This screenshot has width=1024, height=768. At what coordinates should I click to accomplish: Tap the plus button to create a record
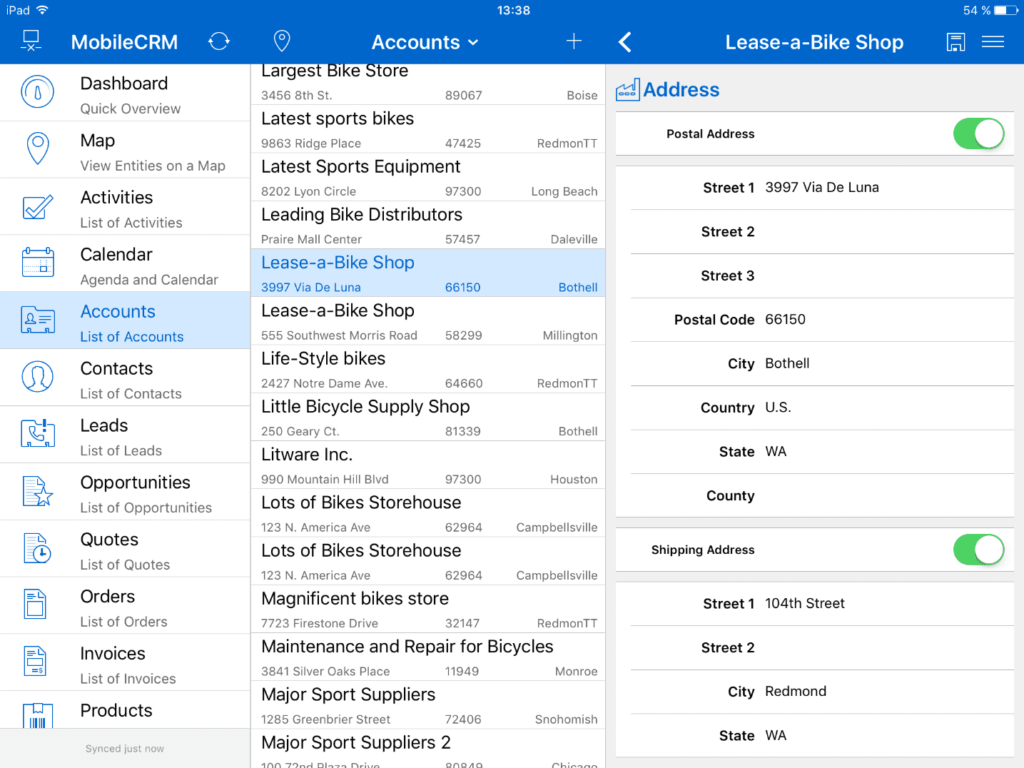pyautogui.click(x=573, y=42)
